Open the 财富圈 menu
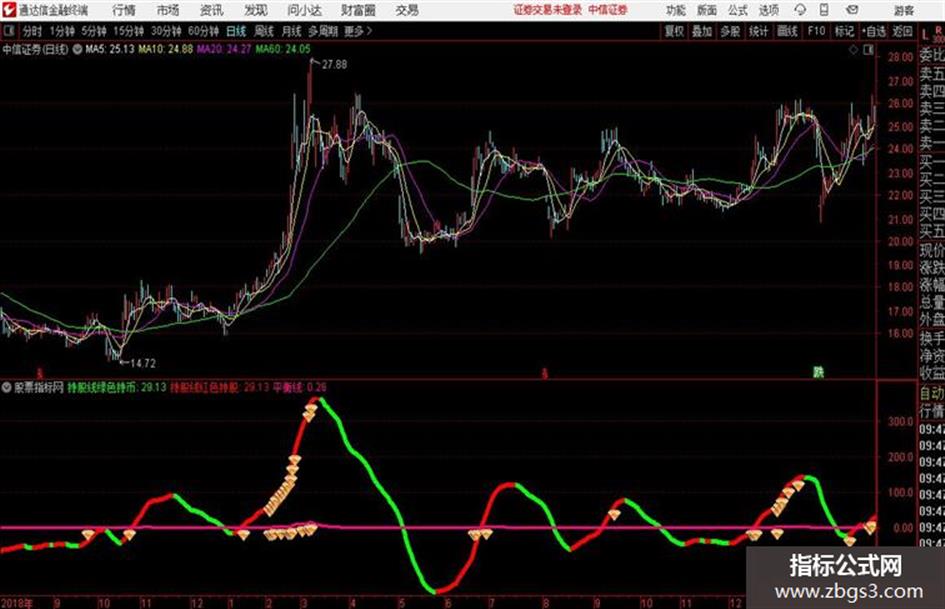This screenshot has height=609, width=945. tap(358, 10)
